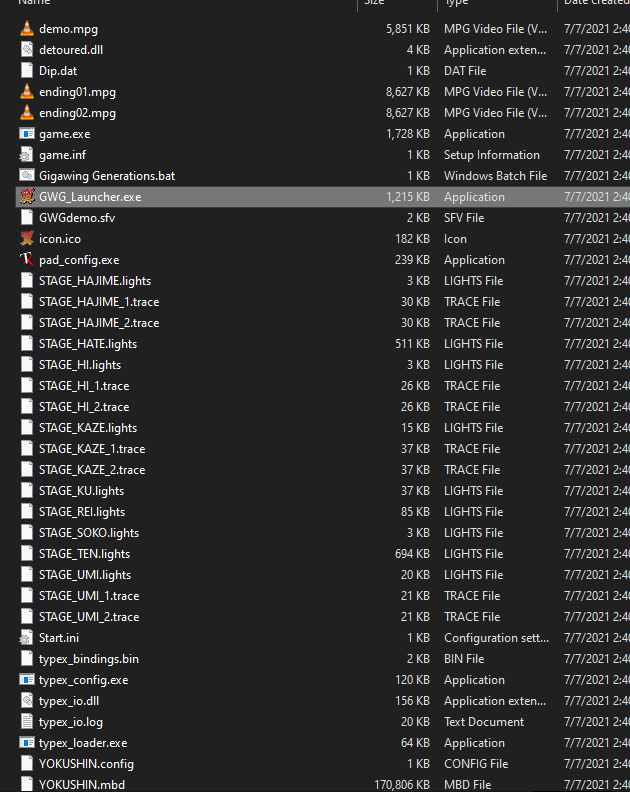The image size is (630, 792).
Task: Click the text document icon for typex_io.log
Action: click(27, 722)
